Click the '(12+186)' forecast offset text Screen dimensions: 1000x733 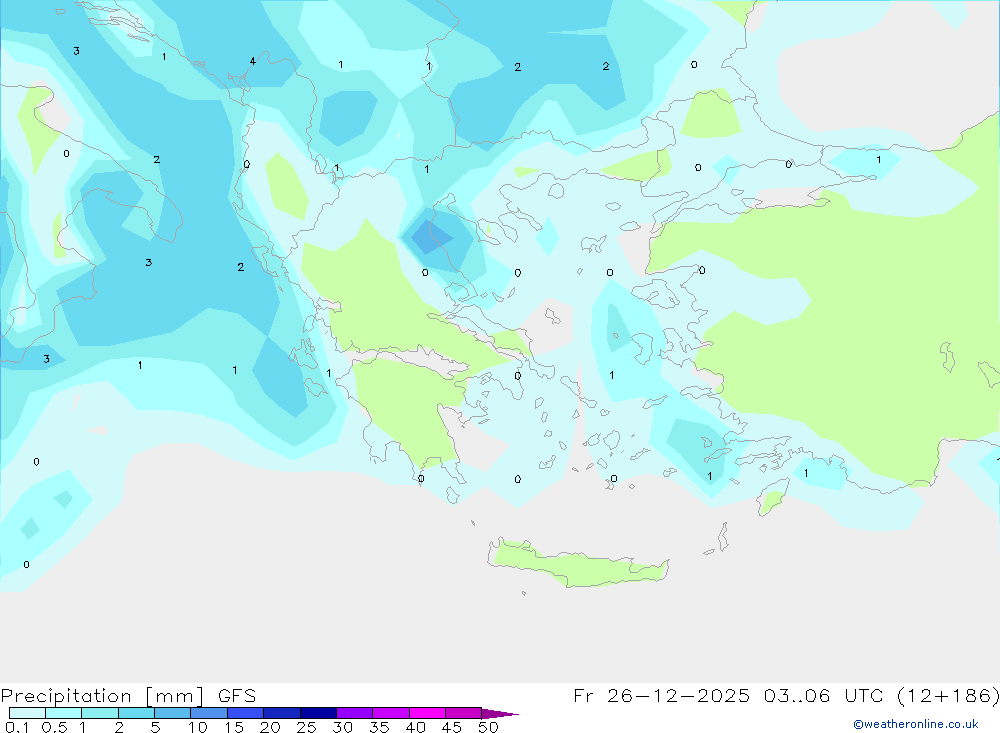coord(948,695)
